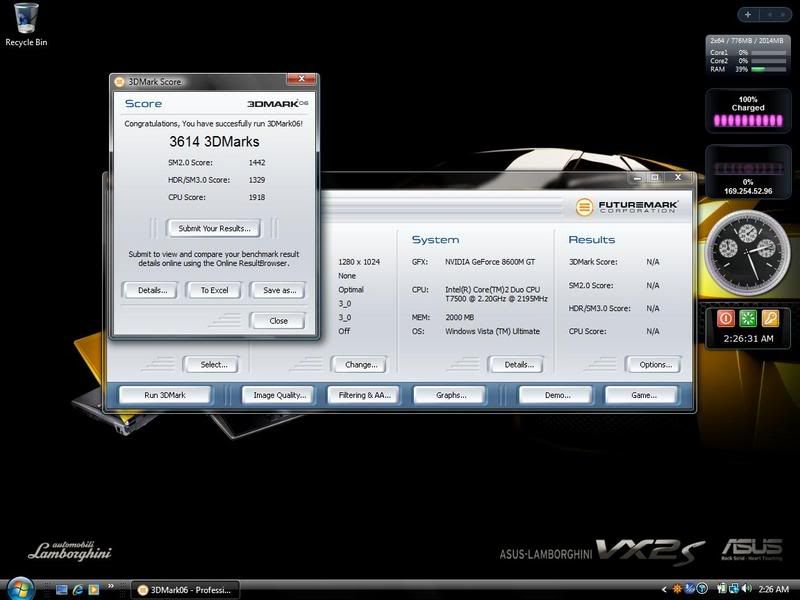Click the CPU usage gadget
The image size is (800, 600).
(748, 55)
